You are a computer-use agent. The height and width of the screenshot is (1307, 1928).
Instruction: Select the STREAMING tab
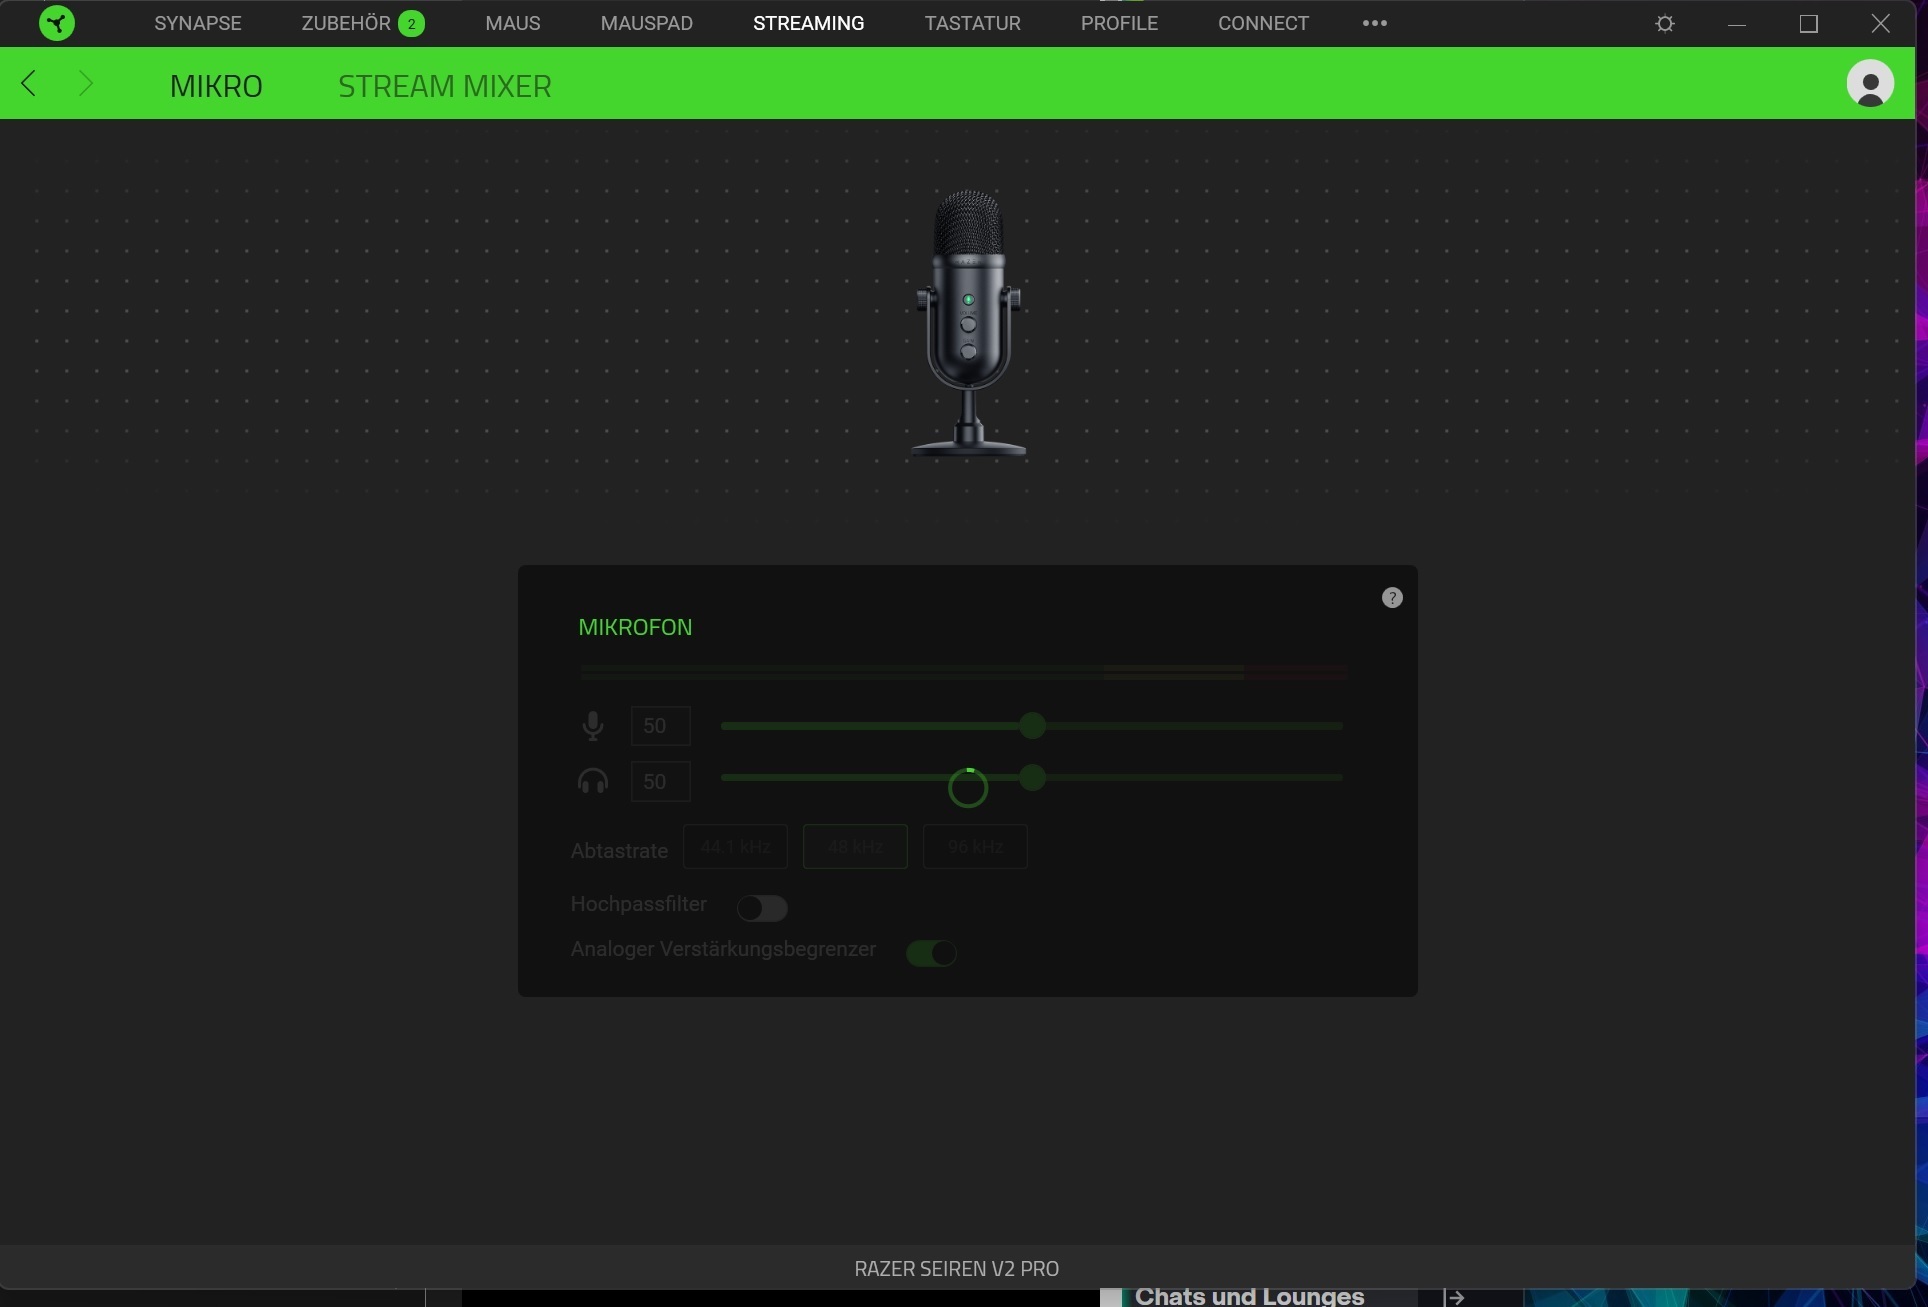(809, 23)
